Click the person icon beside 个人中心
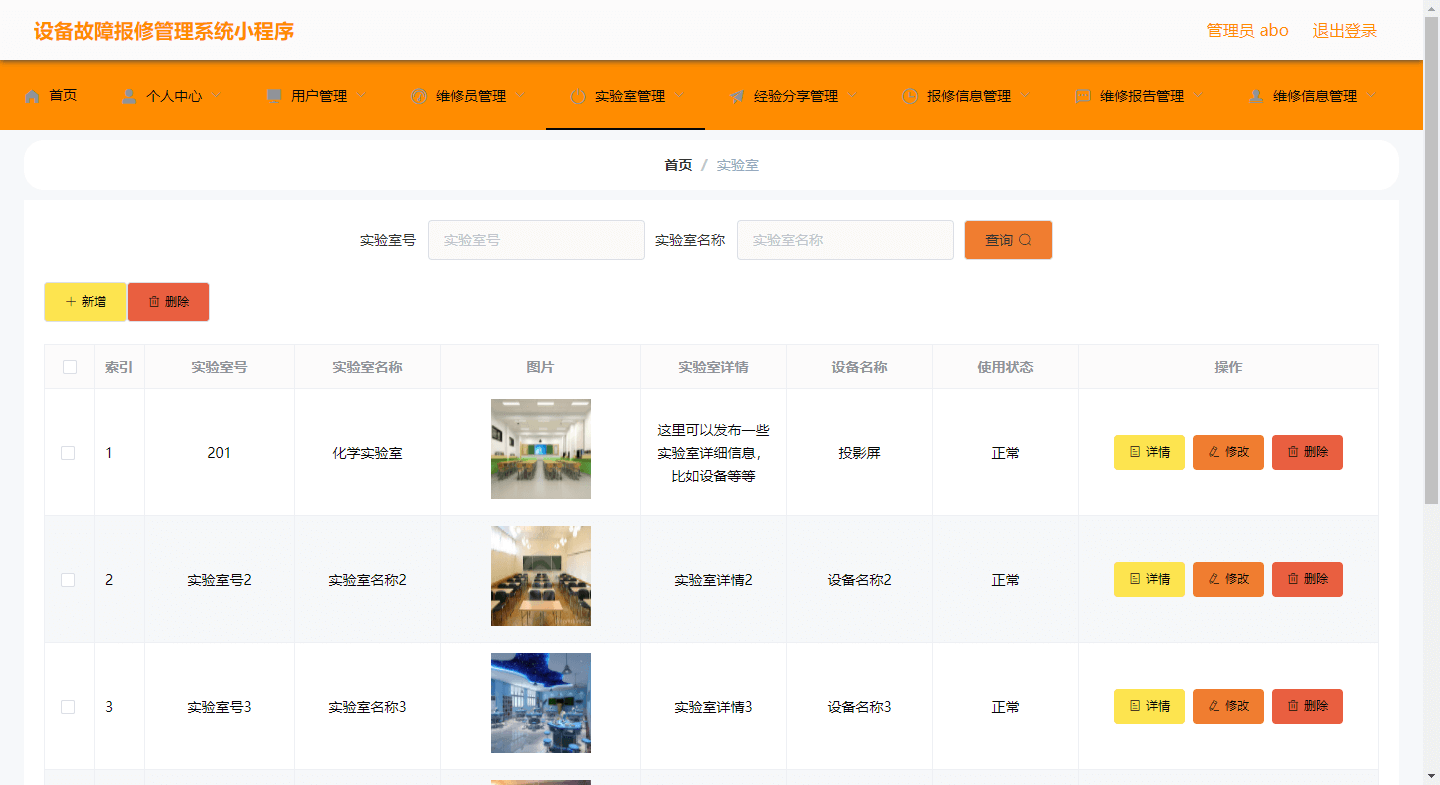 tap(128, 96)
